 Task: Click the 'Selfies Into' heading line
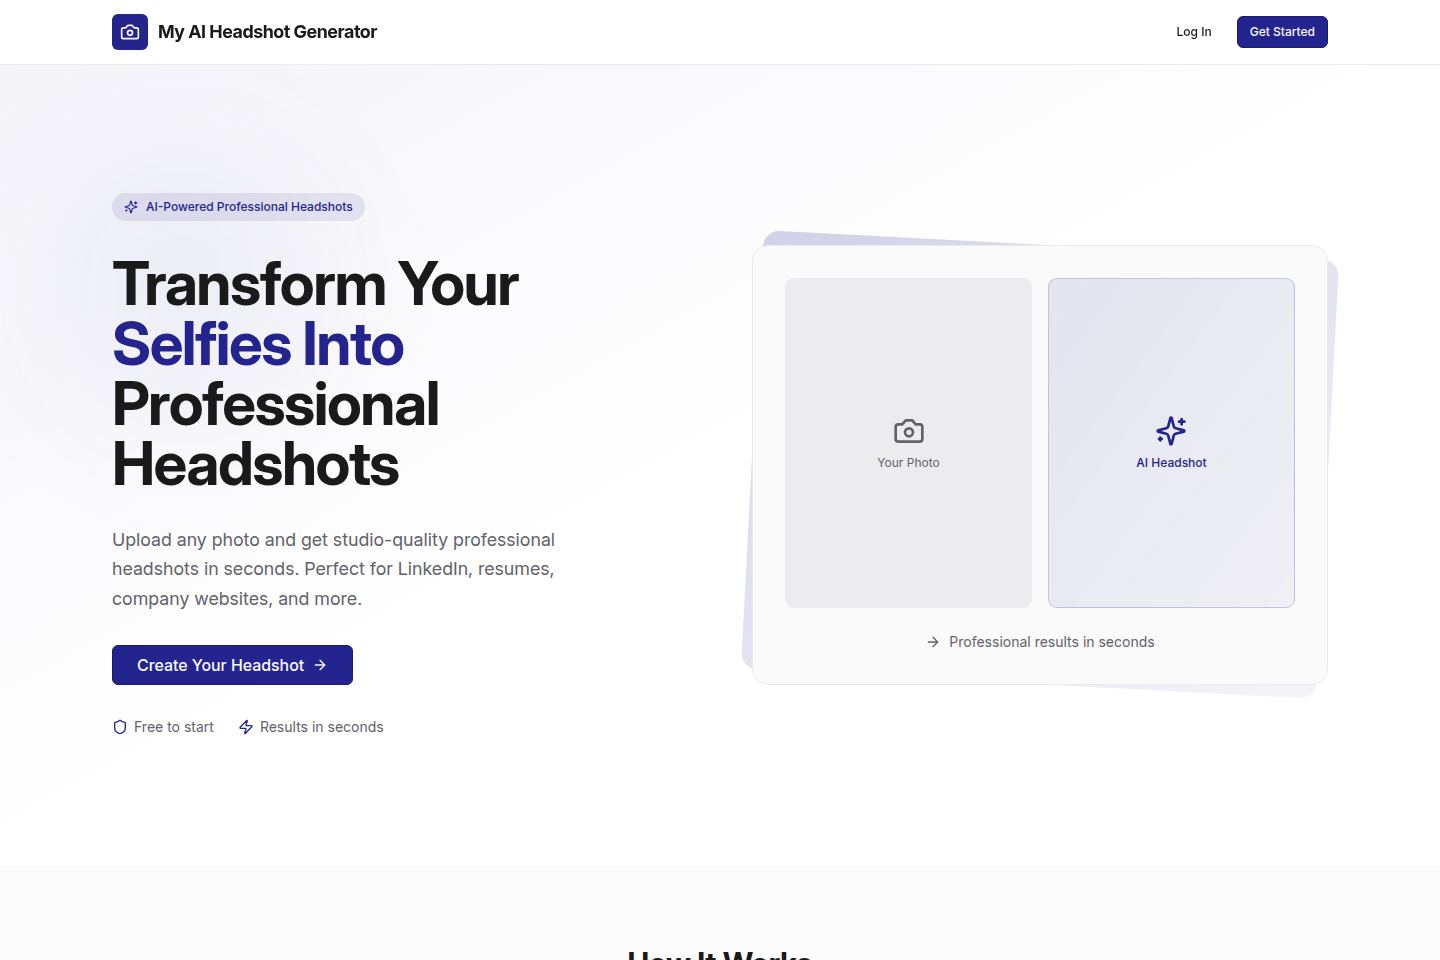click(x=258, y=344)
